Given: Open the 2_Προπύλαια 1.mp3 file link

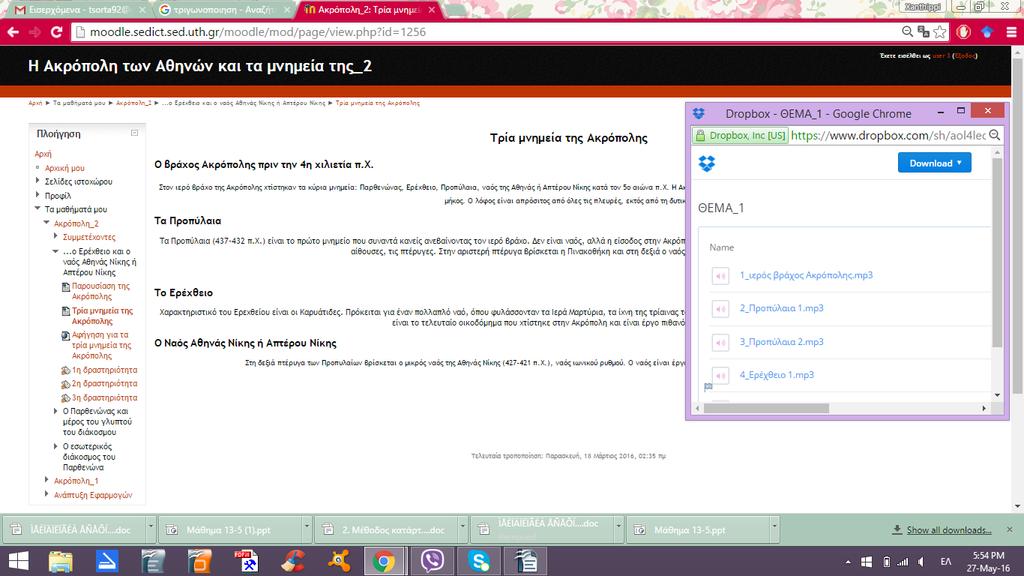Looking at the screenshot, I should click(781, 308).
